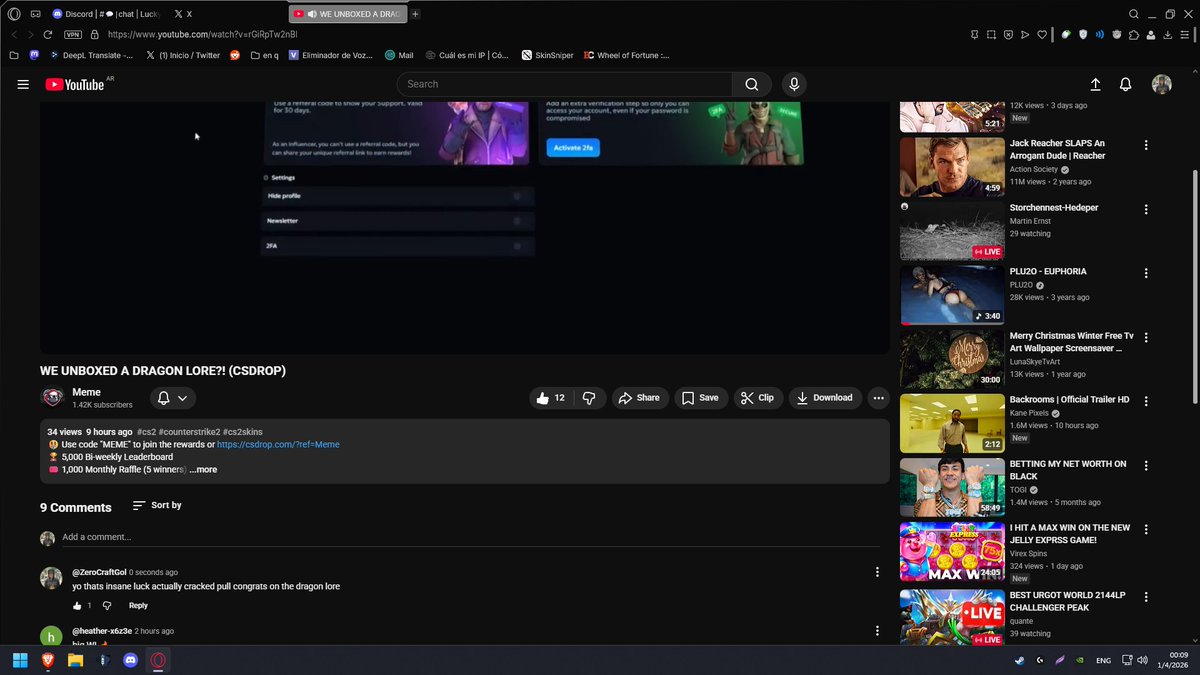1200x675 pixels.
Task: Open the YouTube upload/create icon
Action: click(x=1095, y=85)
